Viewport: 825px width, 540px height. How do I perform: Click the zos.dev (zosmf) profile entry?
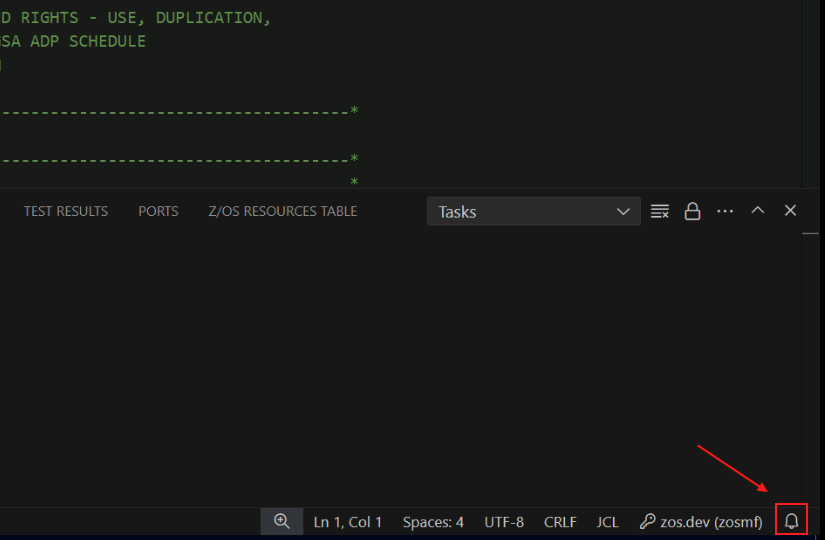(x=701, y=522)
